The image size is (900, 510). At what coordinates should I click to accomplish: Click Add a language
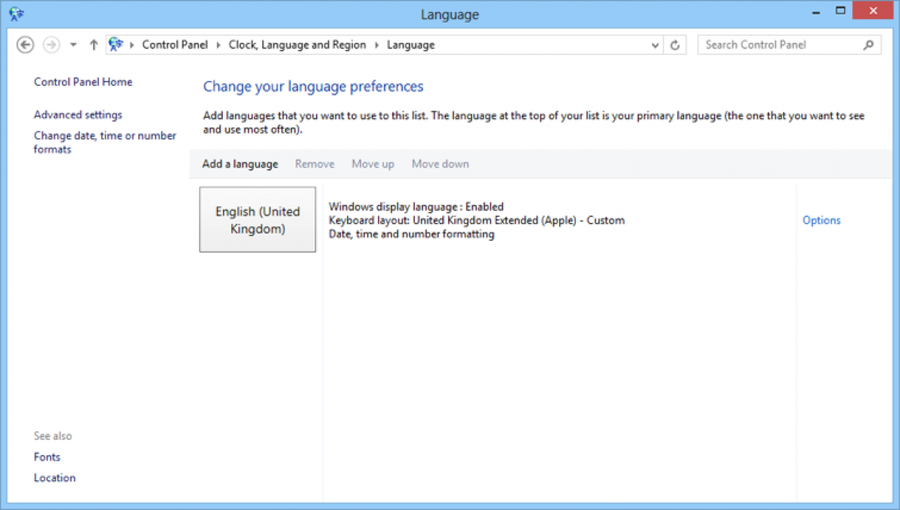[x=240, y=164]
